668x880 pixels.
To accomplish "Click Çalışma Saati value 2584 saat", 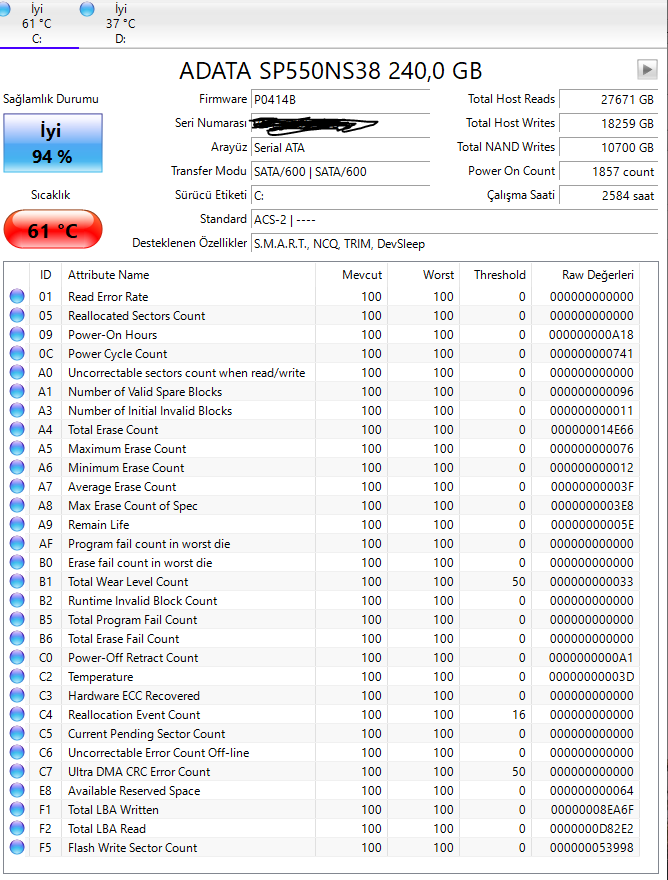I will (x=608, y=195).
